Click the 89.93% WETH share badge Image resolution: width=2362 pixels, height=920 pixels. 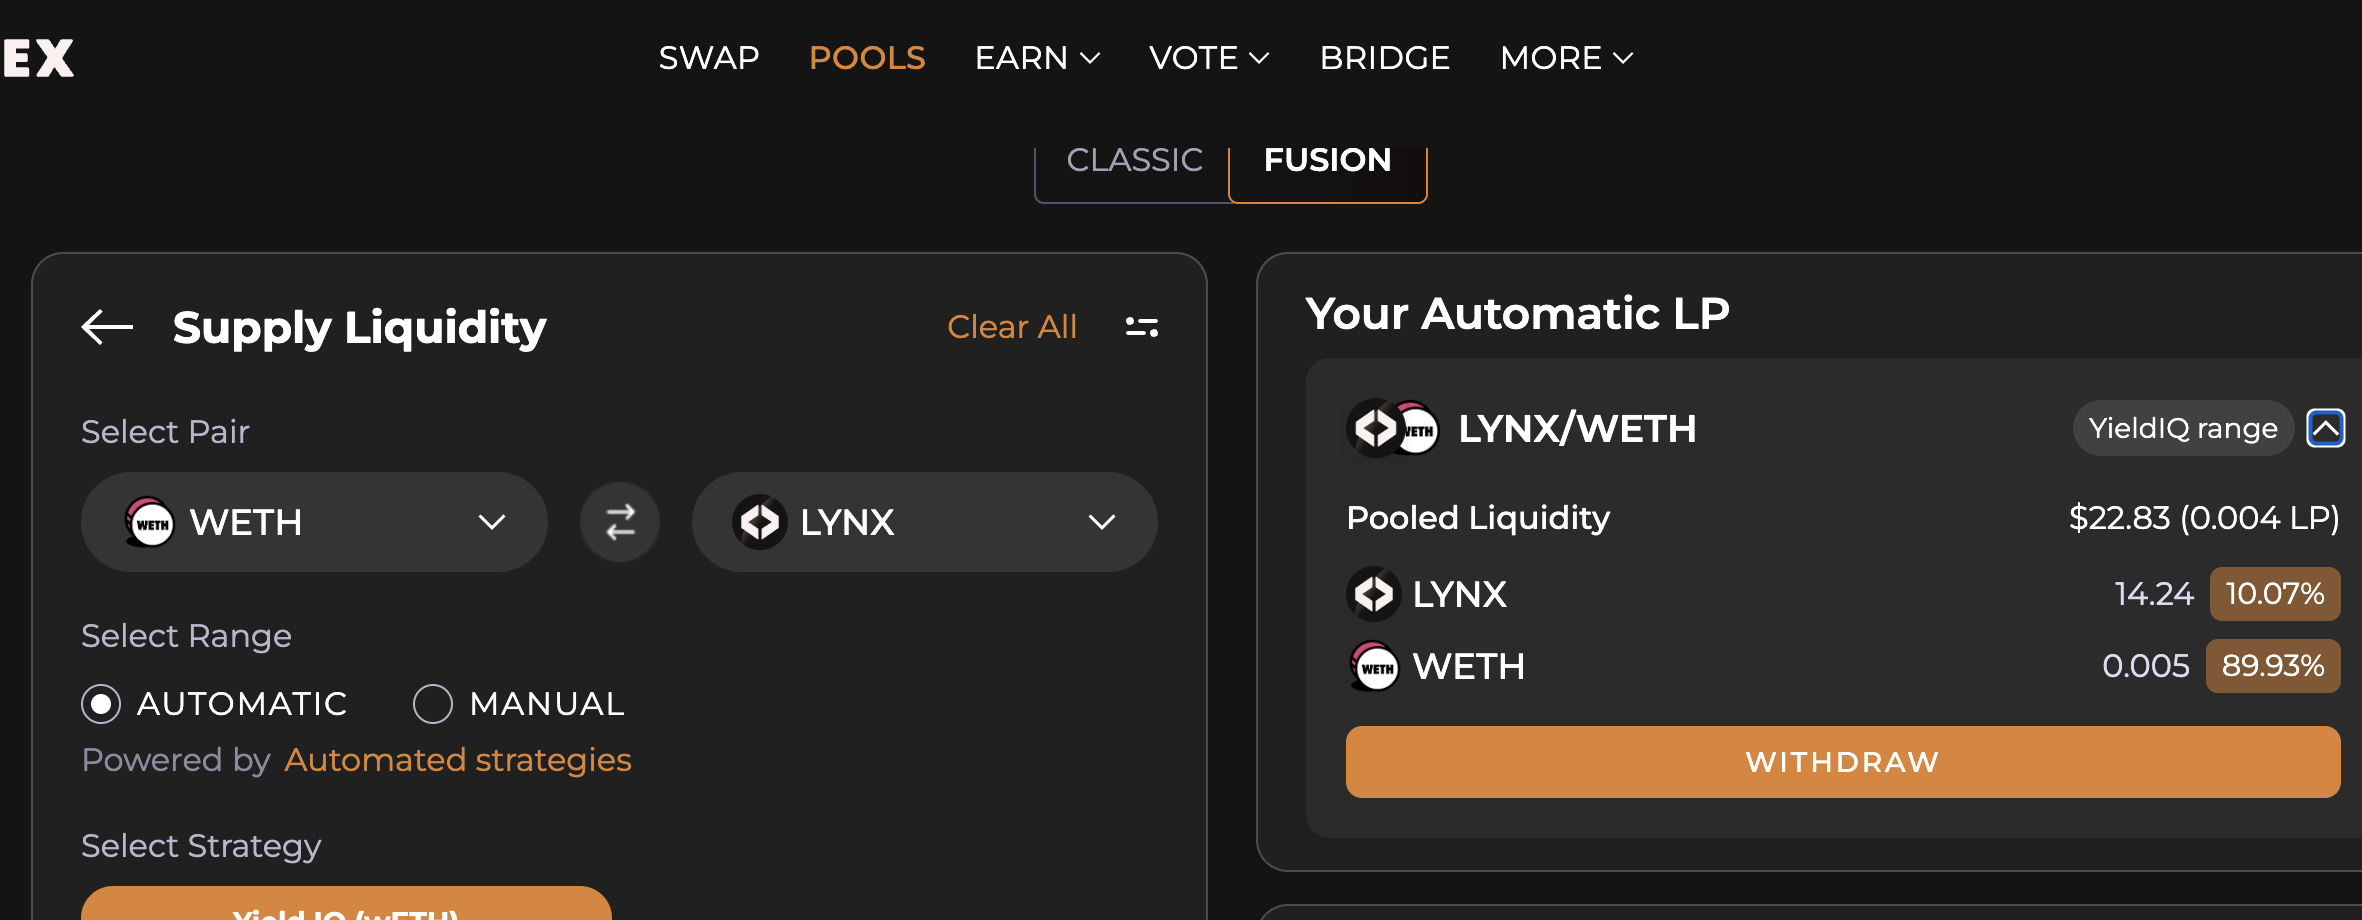coord(2273,666)
